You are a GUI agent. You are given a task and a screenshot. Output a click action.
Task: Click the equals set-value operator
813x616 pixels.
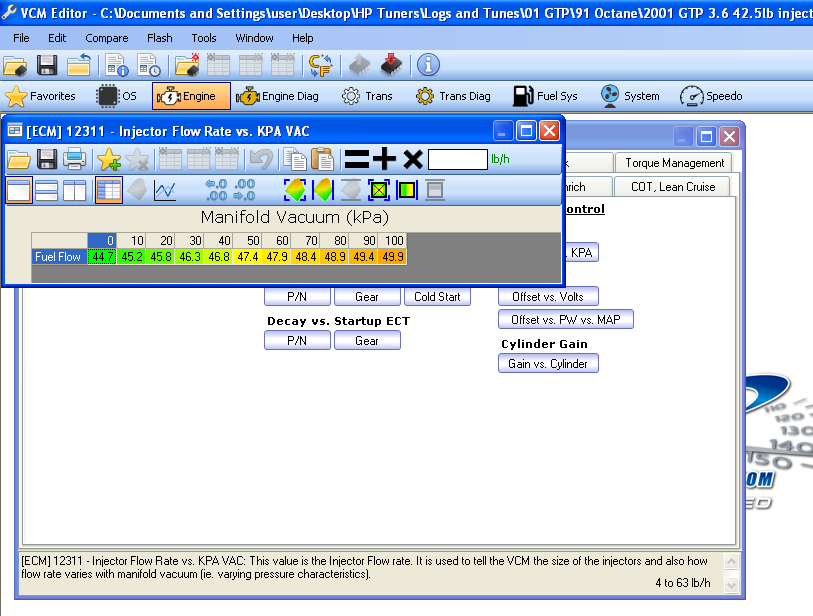pos(357,159)
